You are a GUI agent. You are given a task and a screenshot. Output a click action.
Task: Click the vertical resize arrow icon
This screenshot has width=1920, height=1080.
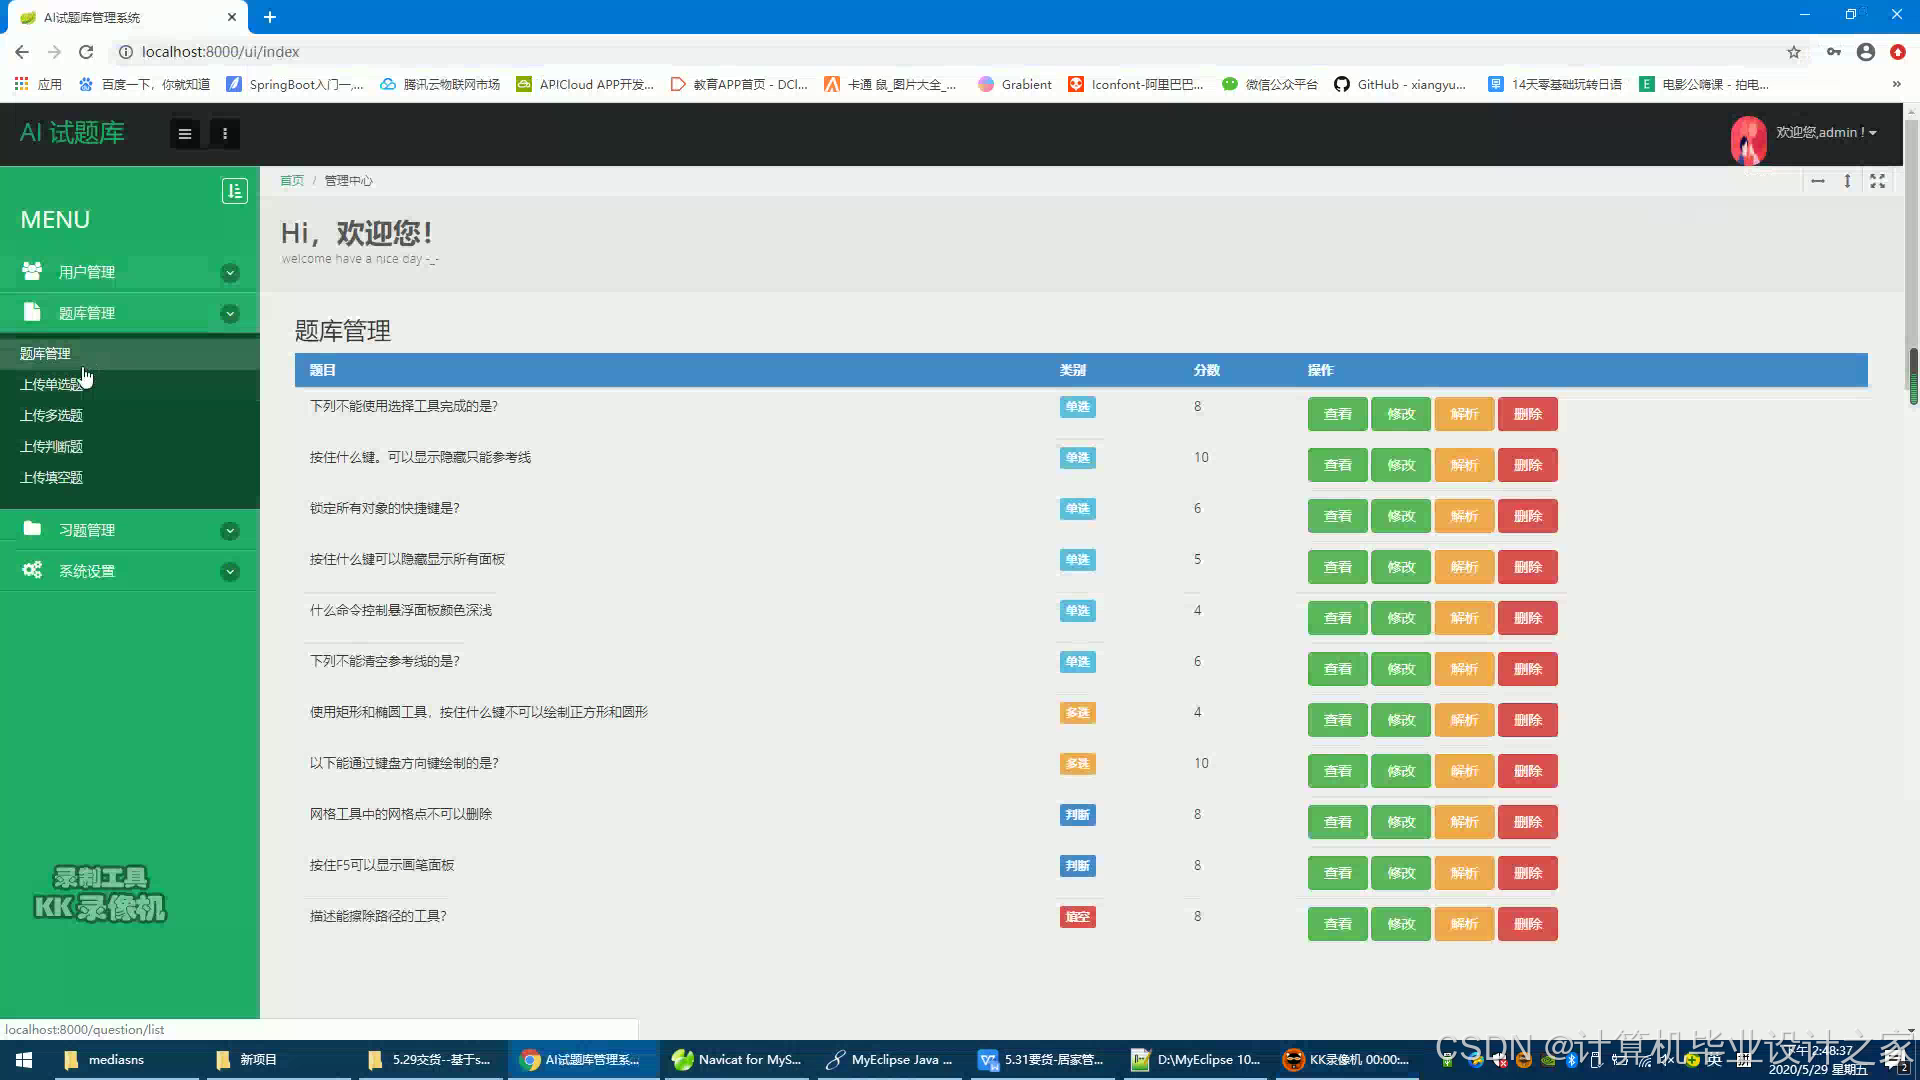(1847, 181)
